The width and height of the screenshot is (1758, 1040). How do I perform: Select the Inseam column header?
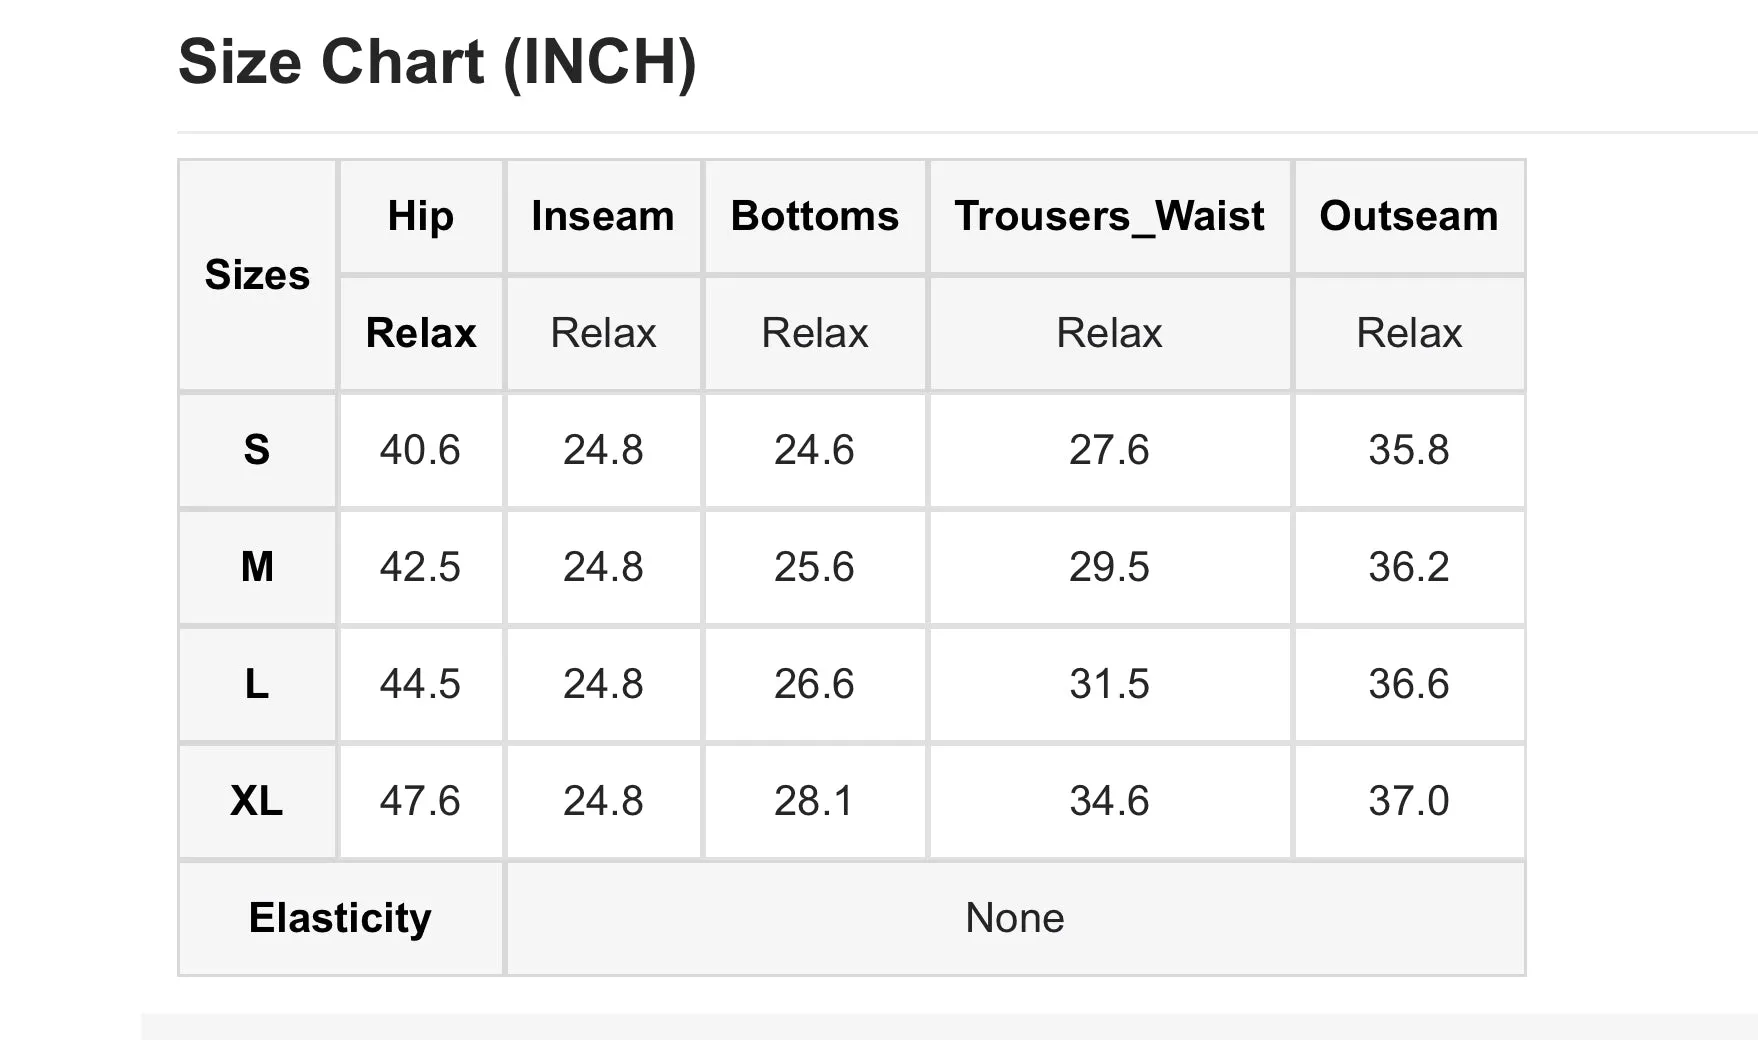coord(603,216)
